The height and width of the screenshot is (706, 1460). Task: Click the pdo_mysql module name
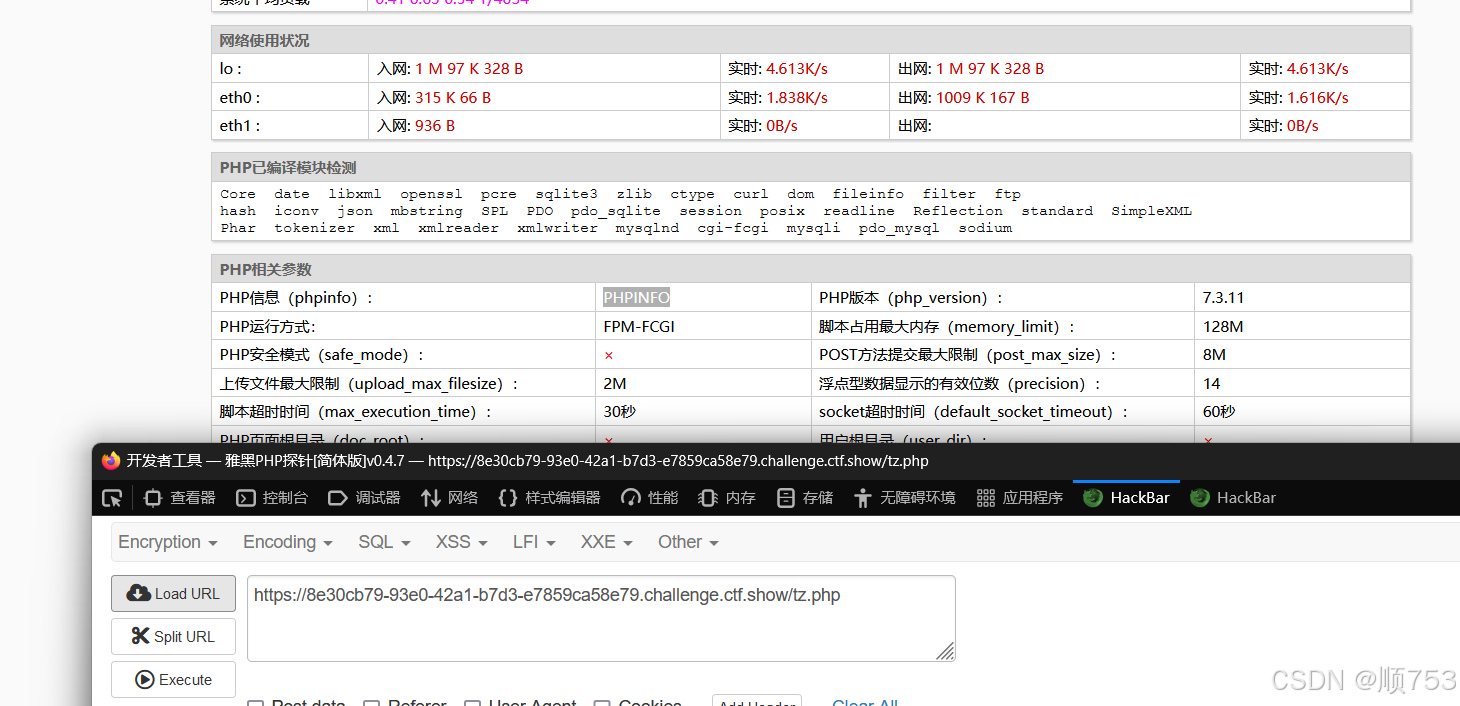[x=899, y=228]
